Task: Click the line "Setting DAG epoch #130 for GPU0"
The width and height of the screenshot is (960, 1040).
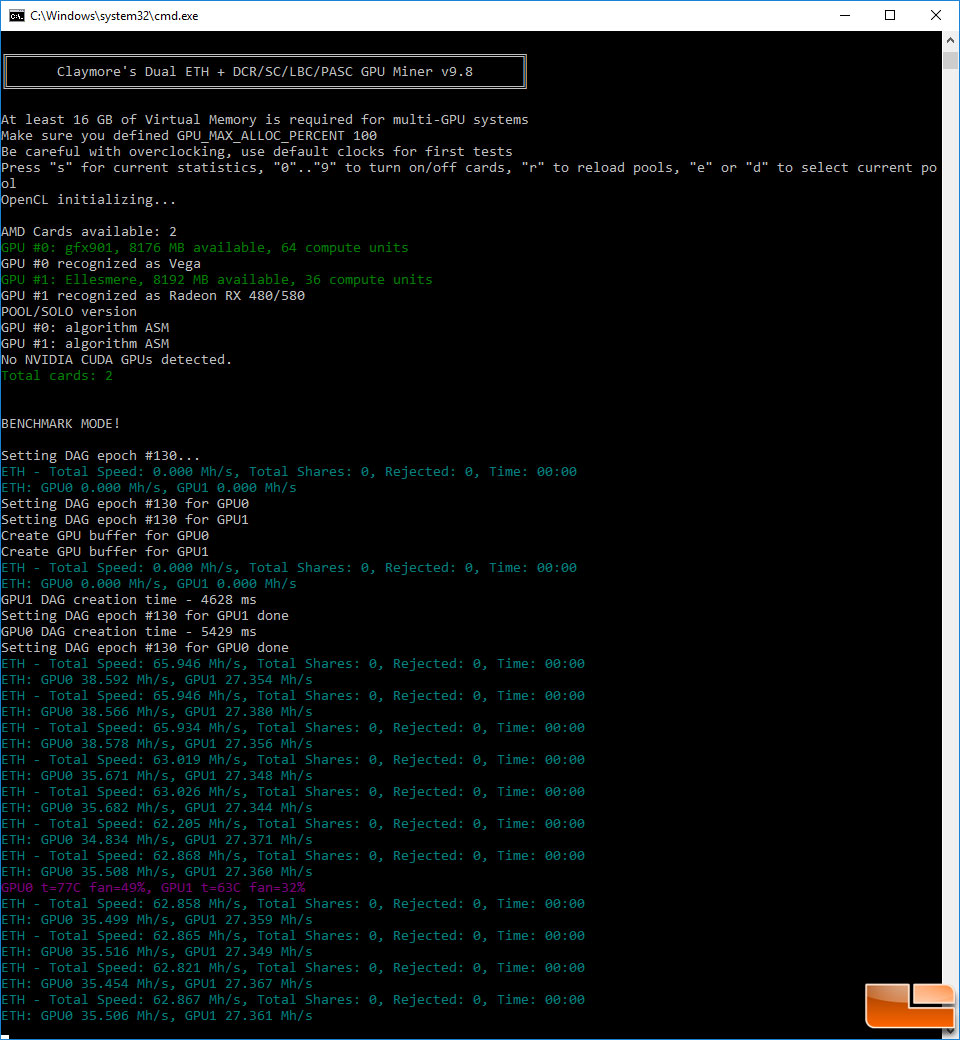Action: tap(125, 503)
